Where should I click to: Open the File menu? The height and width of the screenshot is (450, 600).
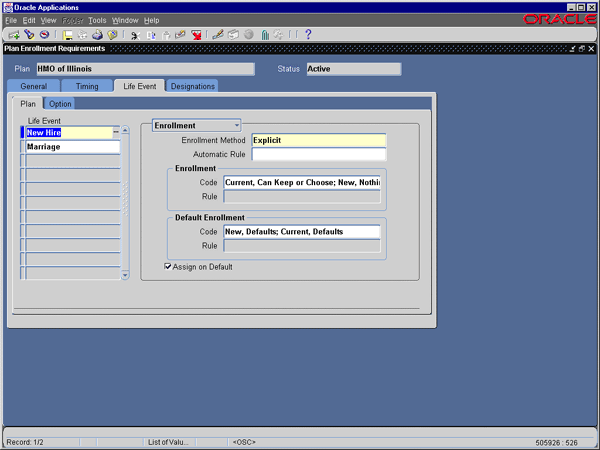point(11,21)
